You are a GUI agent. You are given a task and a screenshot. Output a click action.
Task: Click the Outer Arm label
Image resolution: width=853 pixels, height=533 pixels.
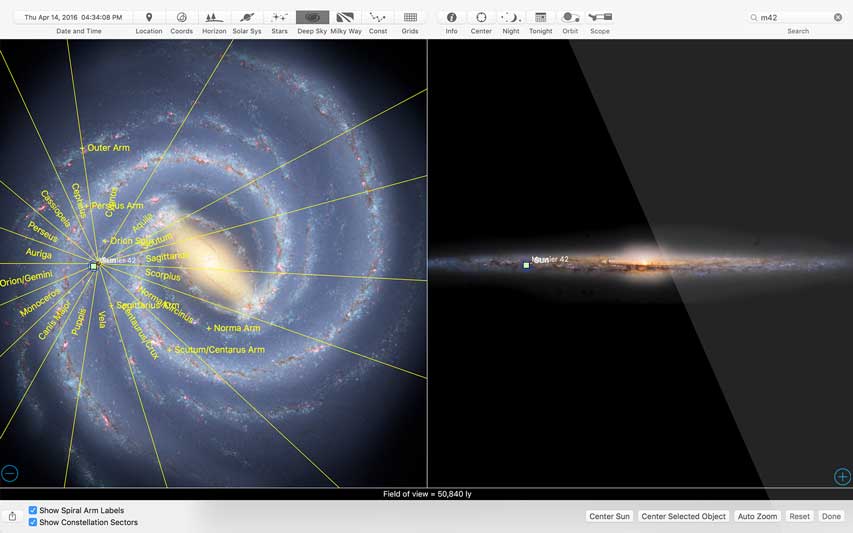pos(108,147)
